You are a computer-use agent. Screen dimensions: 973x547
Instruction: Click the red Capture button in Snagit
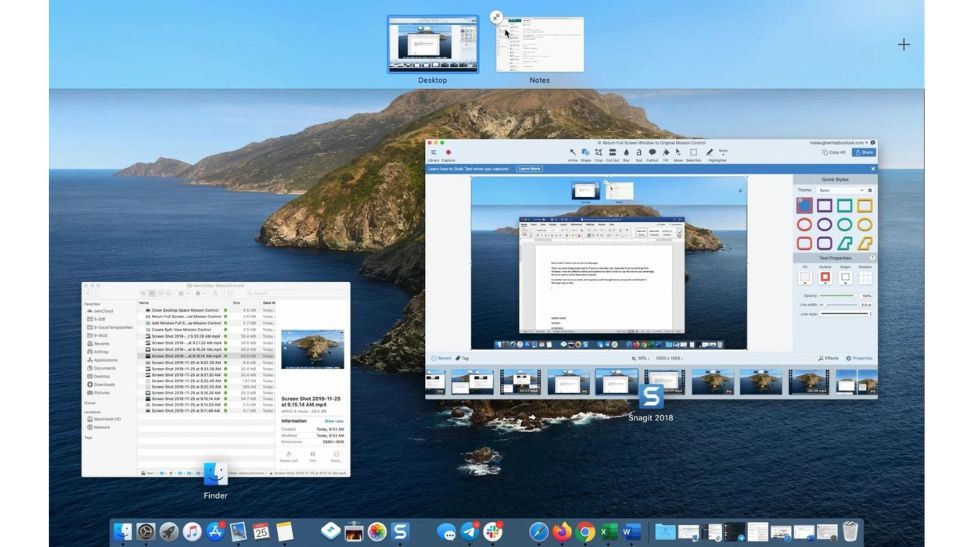(448, 155)
